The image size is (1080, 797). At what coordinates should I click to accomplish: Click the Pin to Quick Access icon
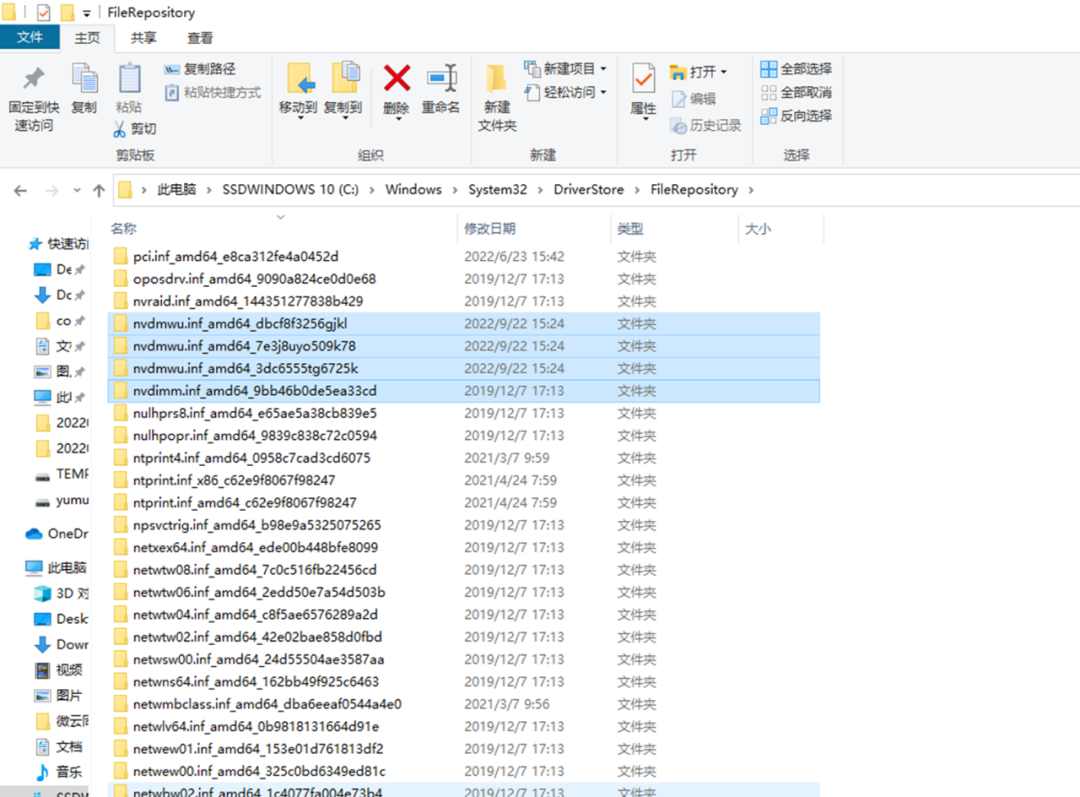click(x=34, y=80)
